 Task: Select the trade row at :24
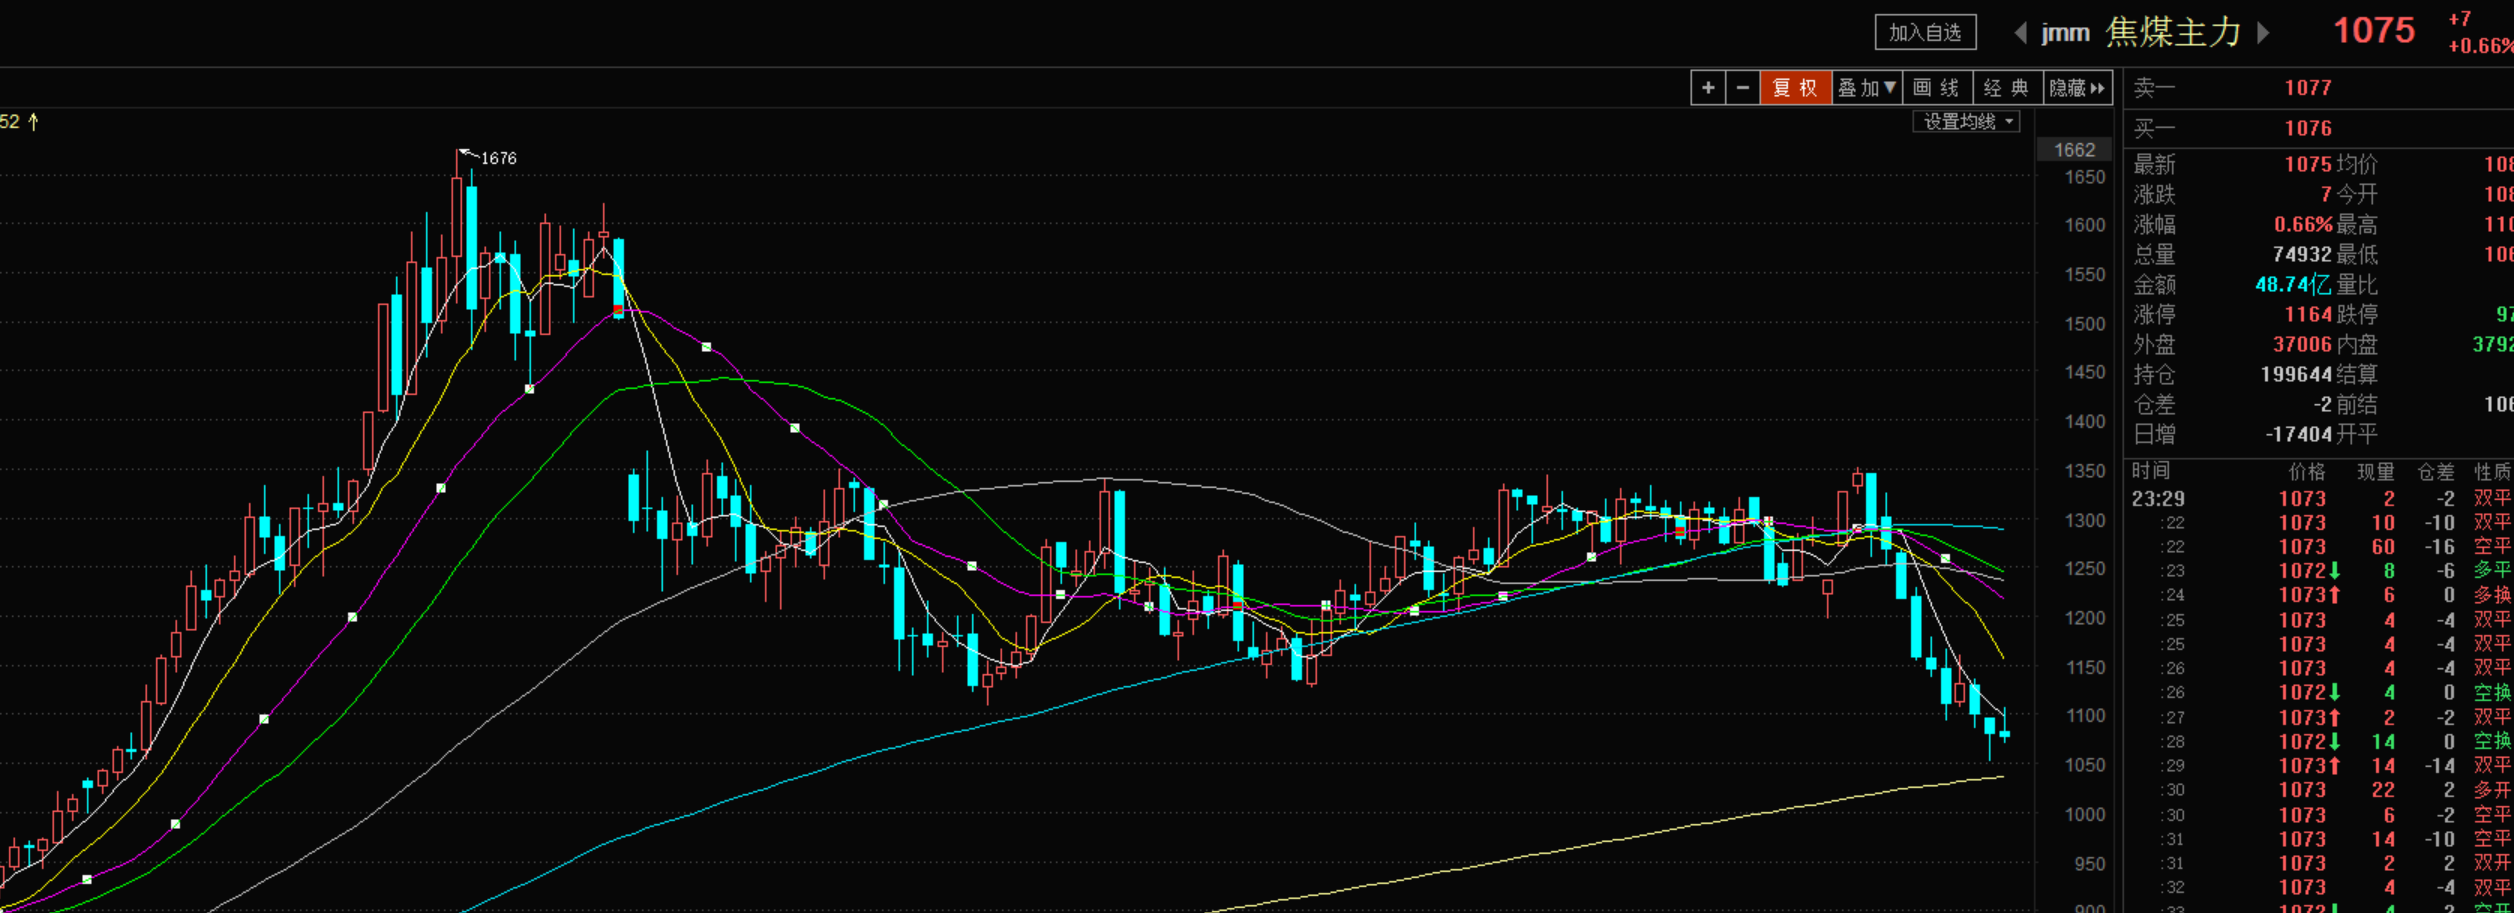pos(2322,595)
